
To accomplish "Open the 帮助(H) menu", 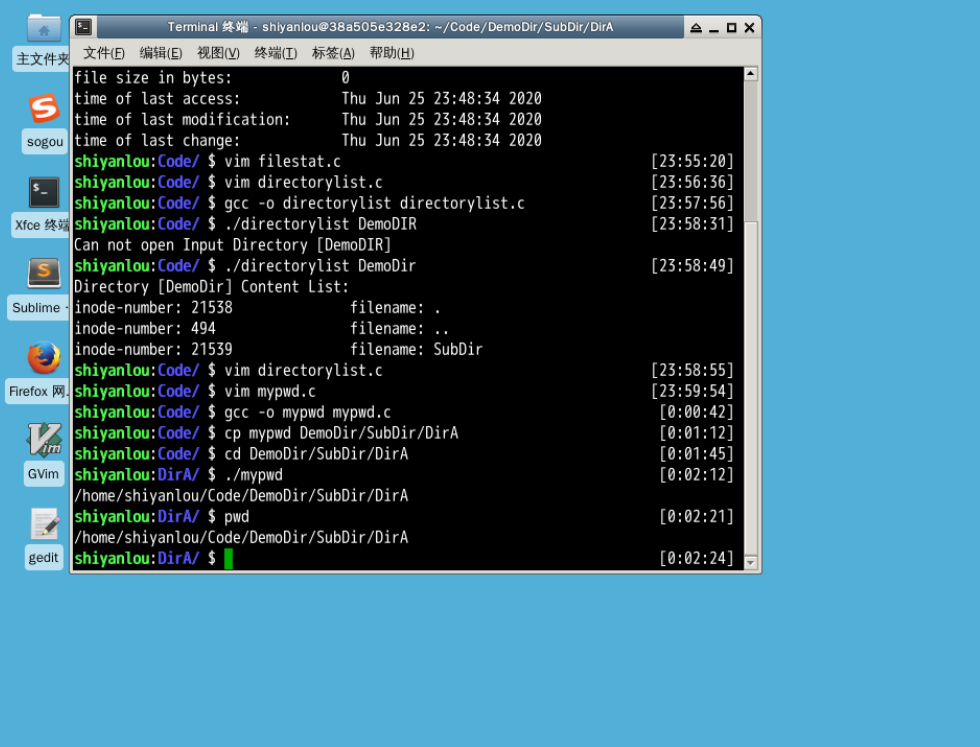I will pos(391,53).
